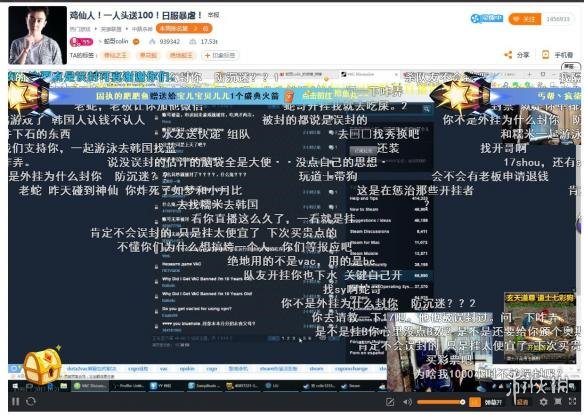
Task: Click the 举报 link beside the stream title
Action: tap(213, 15)
